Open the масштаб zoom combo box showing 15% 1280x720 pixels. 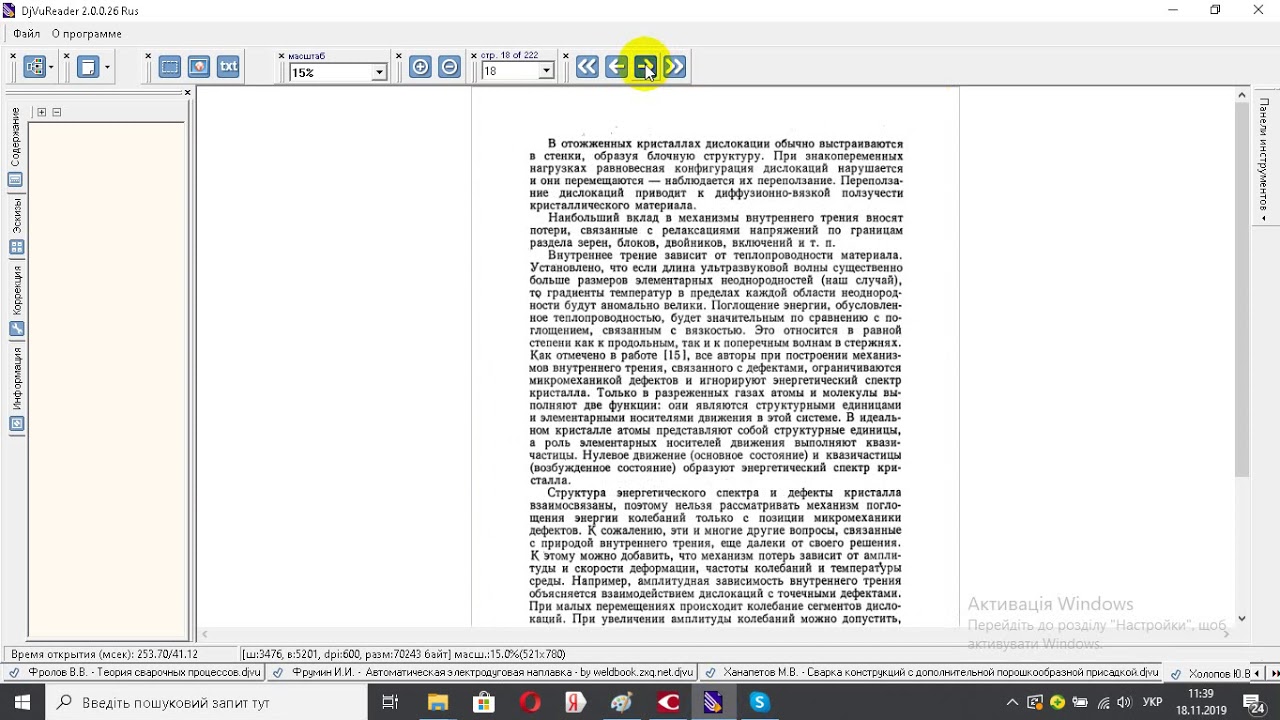coord(338,72)
